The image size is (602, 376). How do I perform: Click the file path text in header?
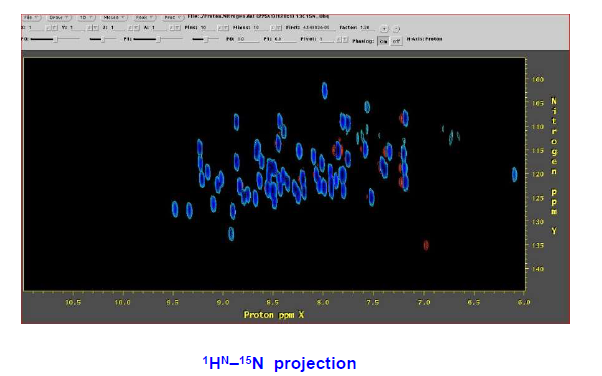(258, 17)
